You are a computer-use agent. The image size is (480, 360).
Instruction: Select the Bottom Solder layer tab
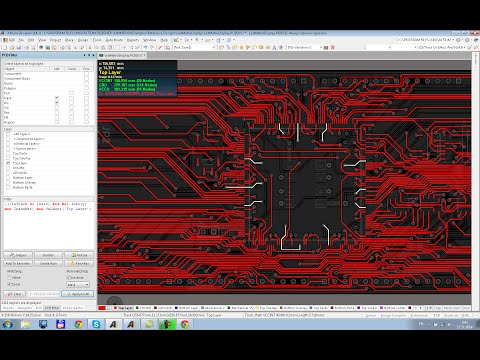(394, 308)
